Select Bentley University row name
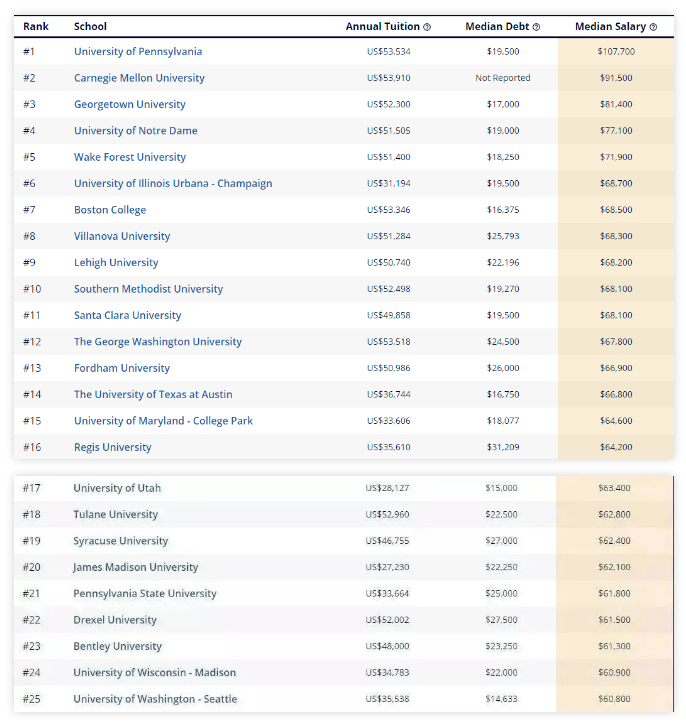The width and height of the screenshot is (686, 726). tap(118, 646)
